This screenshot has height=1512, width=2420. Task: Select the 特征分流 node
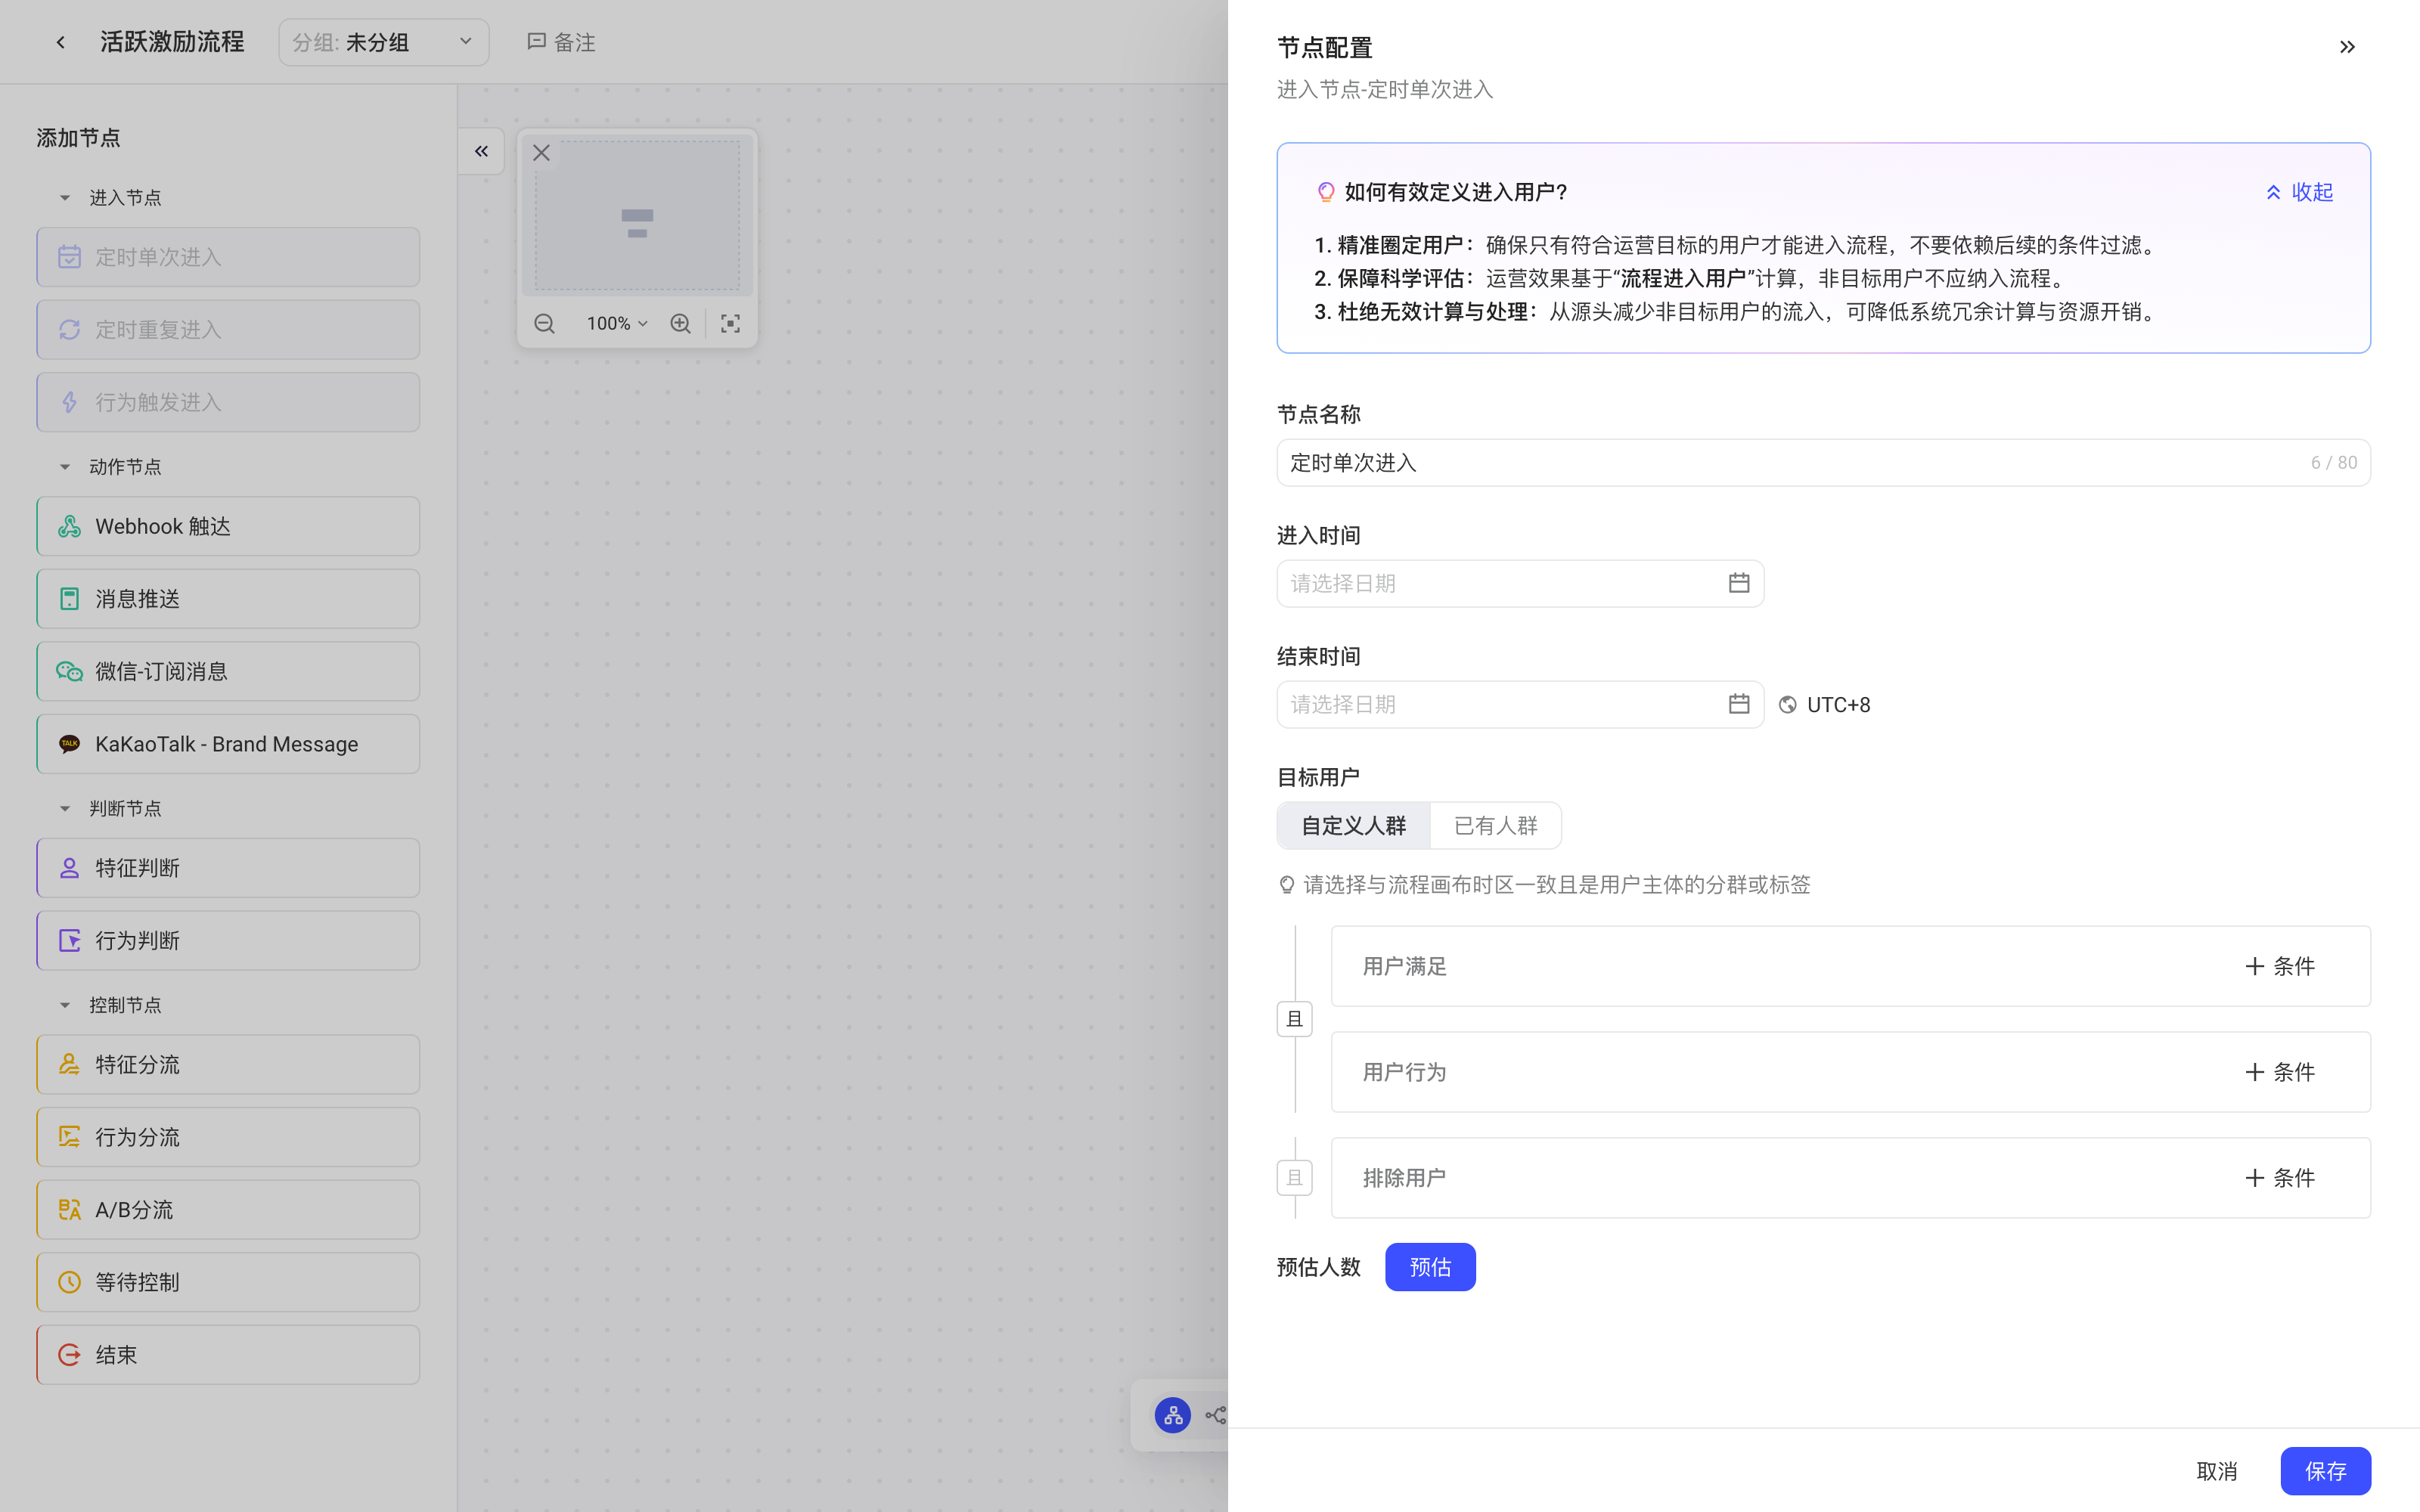(x=228, y=1064)
